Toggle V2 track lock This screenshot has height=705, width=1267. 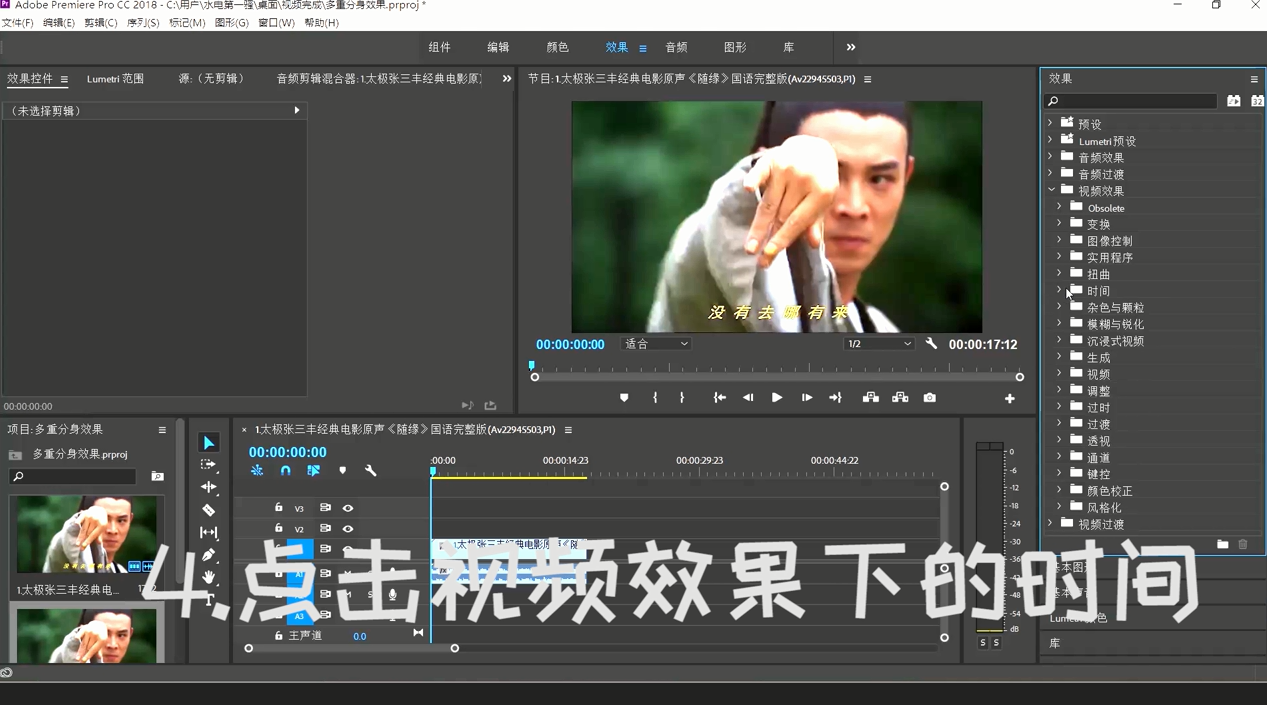(x=279, y=529)
